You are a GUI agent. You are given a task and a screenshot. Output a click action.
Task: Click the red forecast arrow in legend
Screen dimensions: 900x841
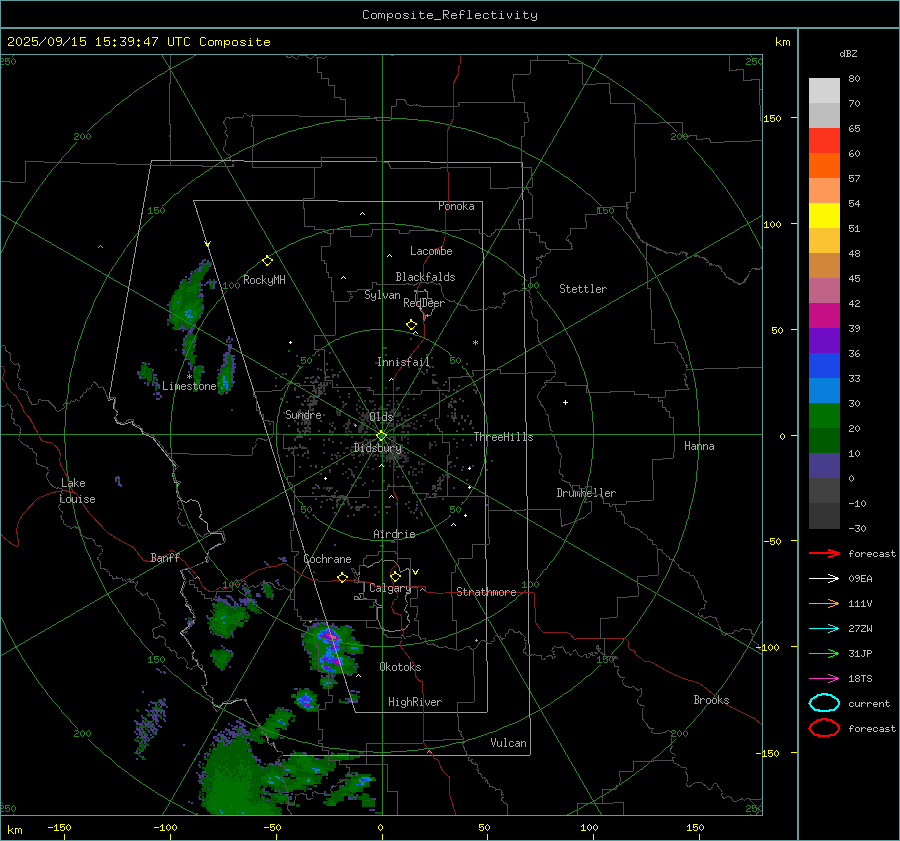point(824,553)
